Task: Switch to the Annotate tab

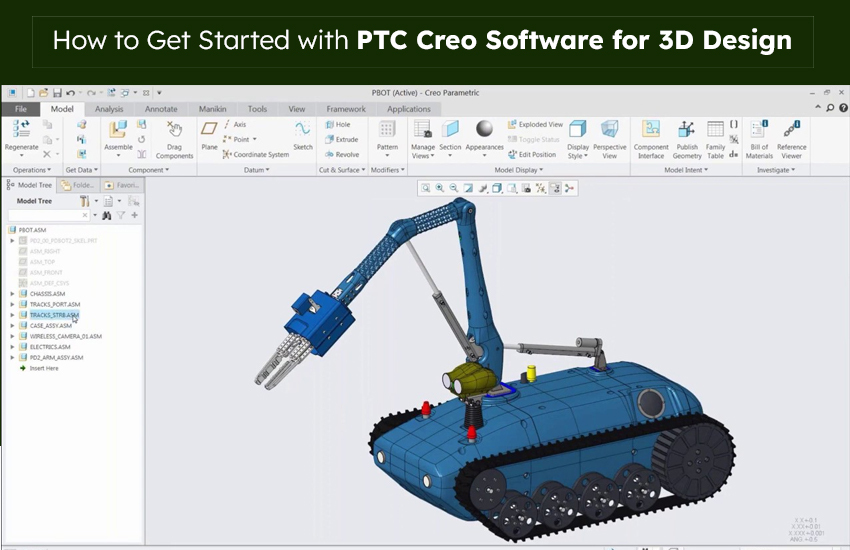Action: click(161, 109)
